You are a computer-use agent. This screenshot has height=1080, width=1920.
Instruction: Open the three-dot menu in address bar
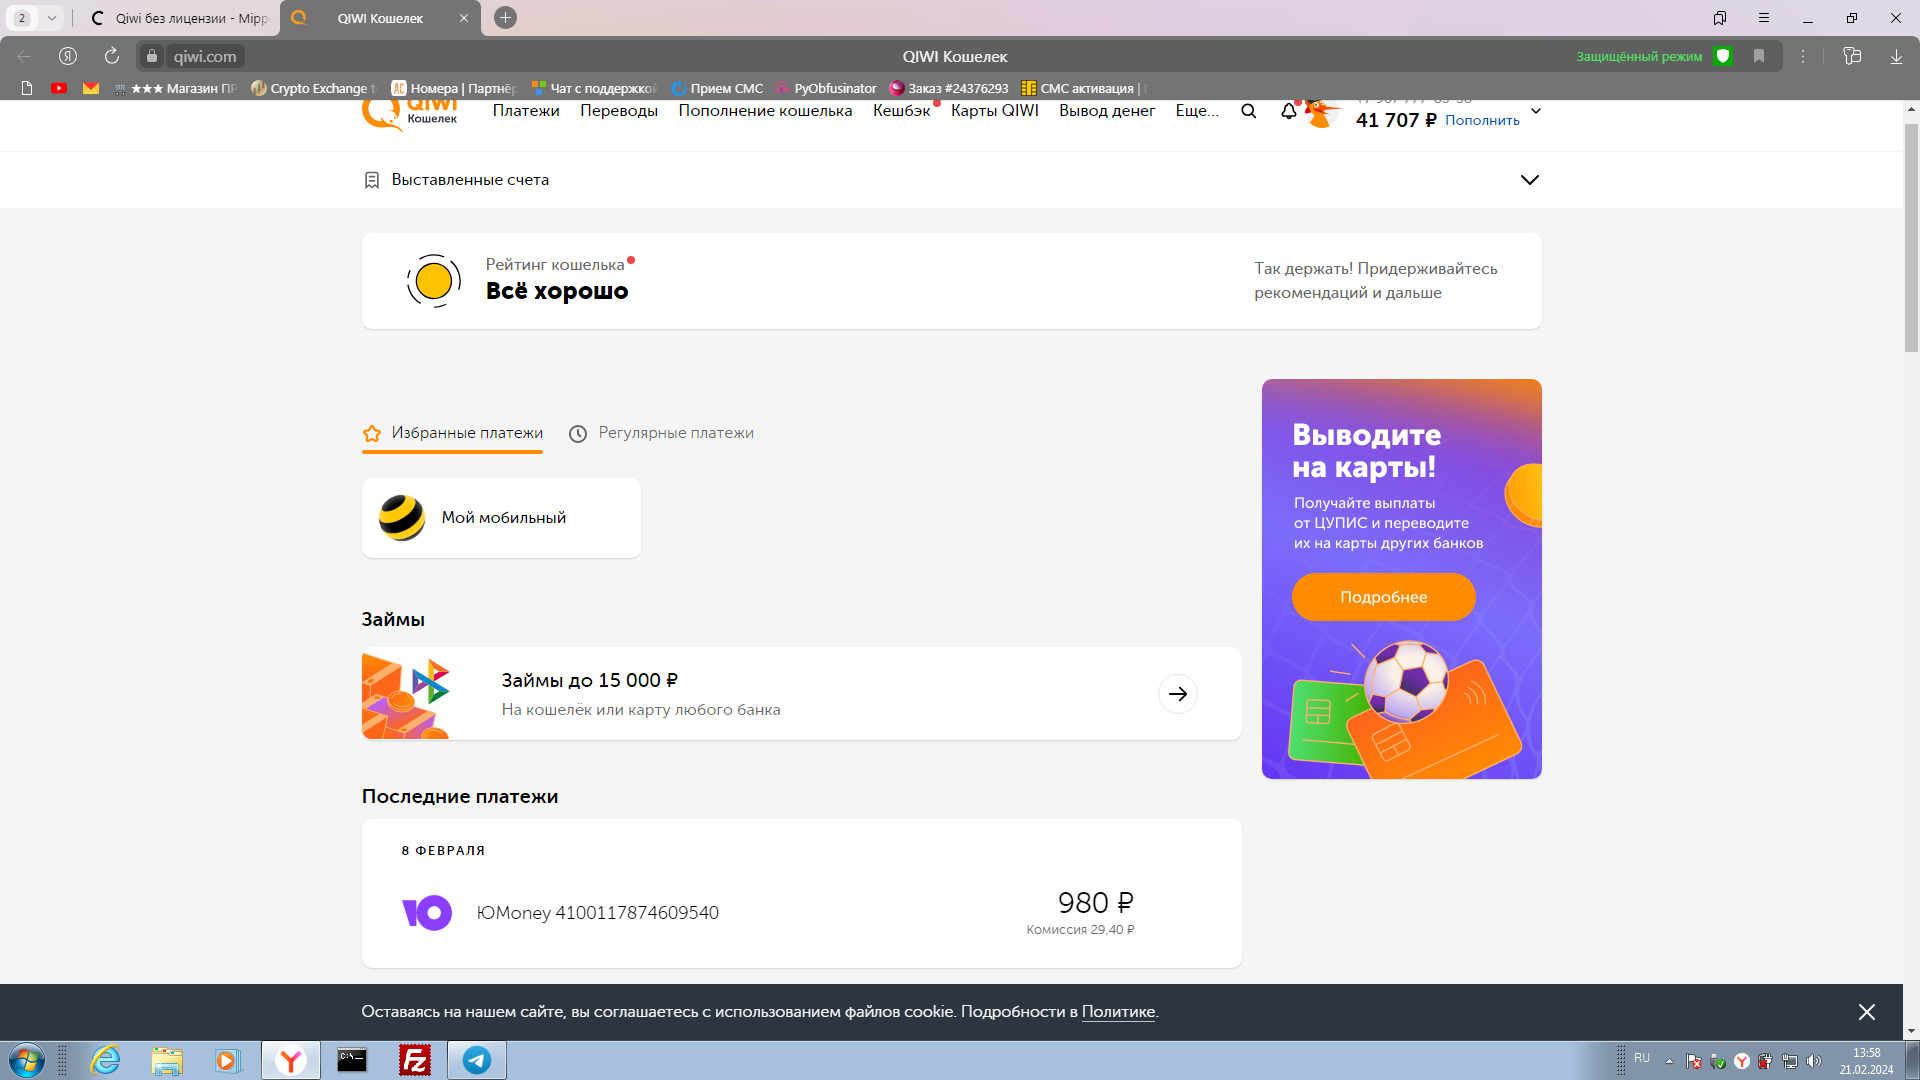click(x=1803, y=56)
